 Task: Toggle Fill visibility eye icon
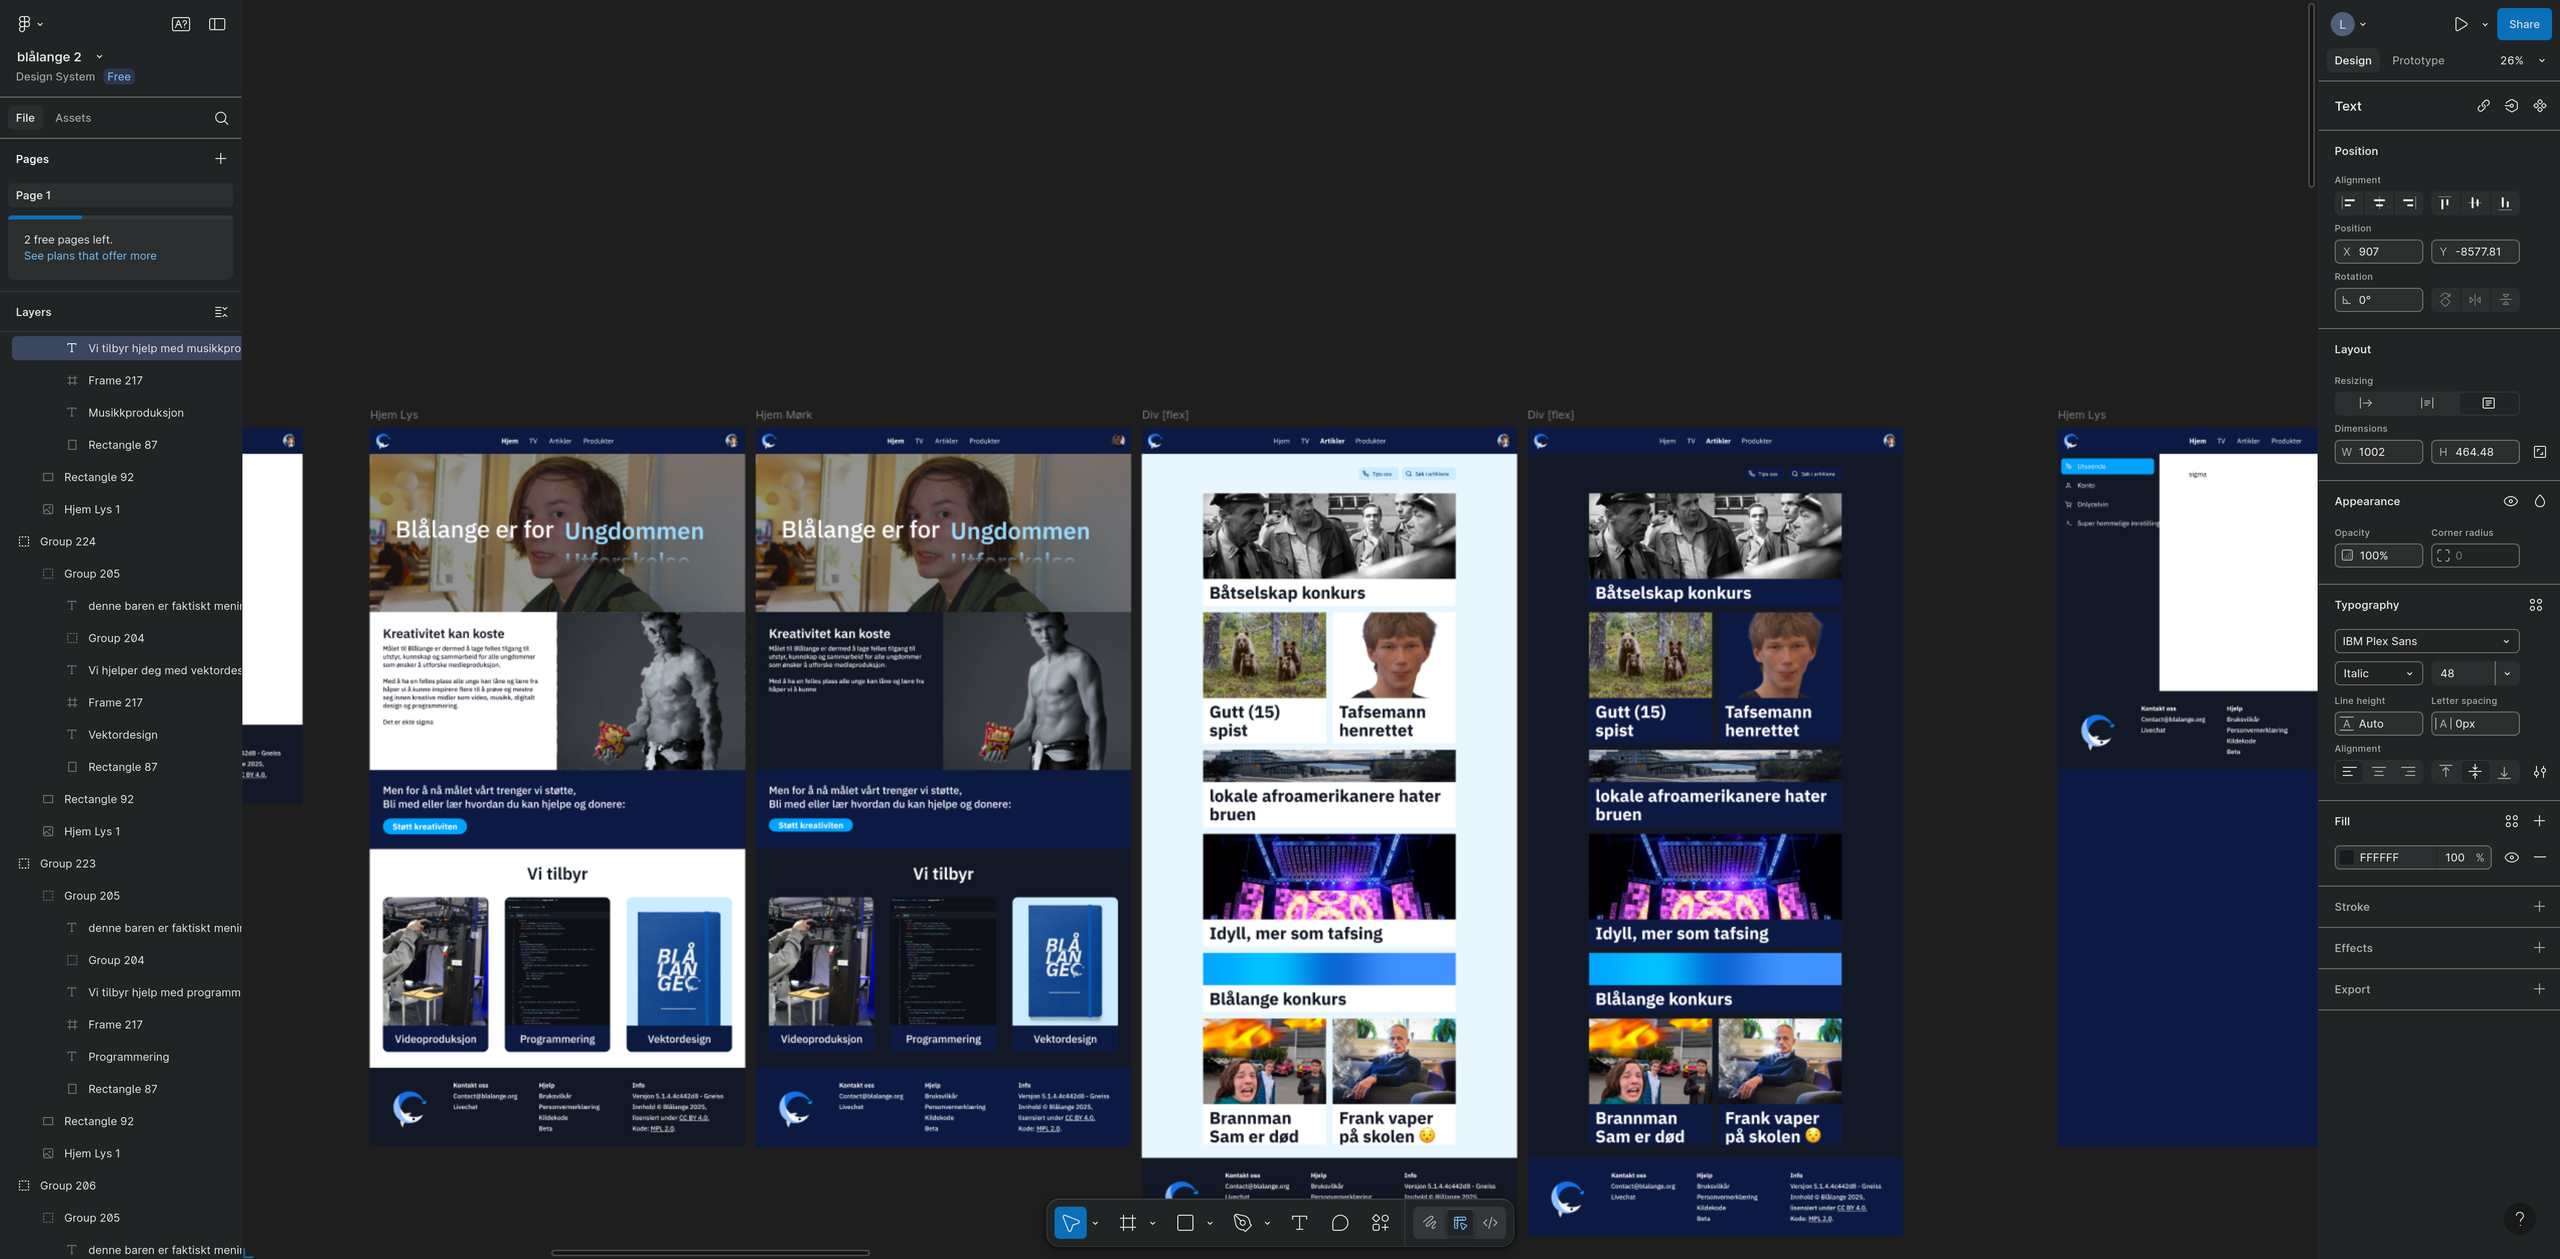(2511, 857)
